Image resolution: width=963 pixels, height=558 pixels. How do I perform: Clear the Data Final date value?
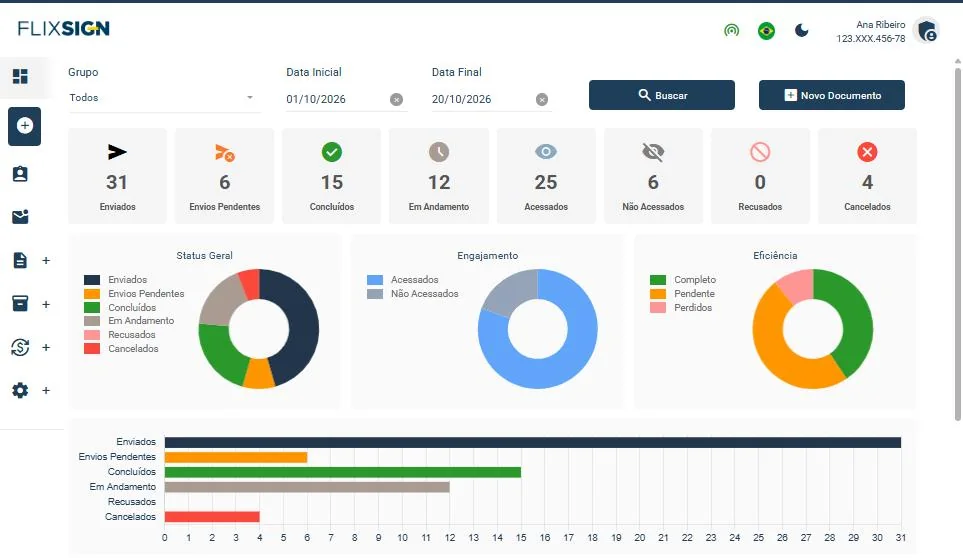coord(542,99)
